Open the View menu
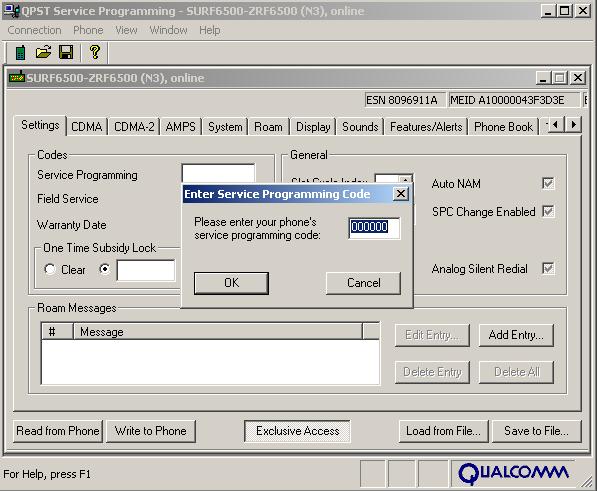This screenshot has height=491, width=597. [x=126, y=30]
